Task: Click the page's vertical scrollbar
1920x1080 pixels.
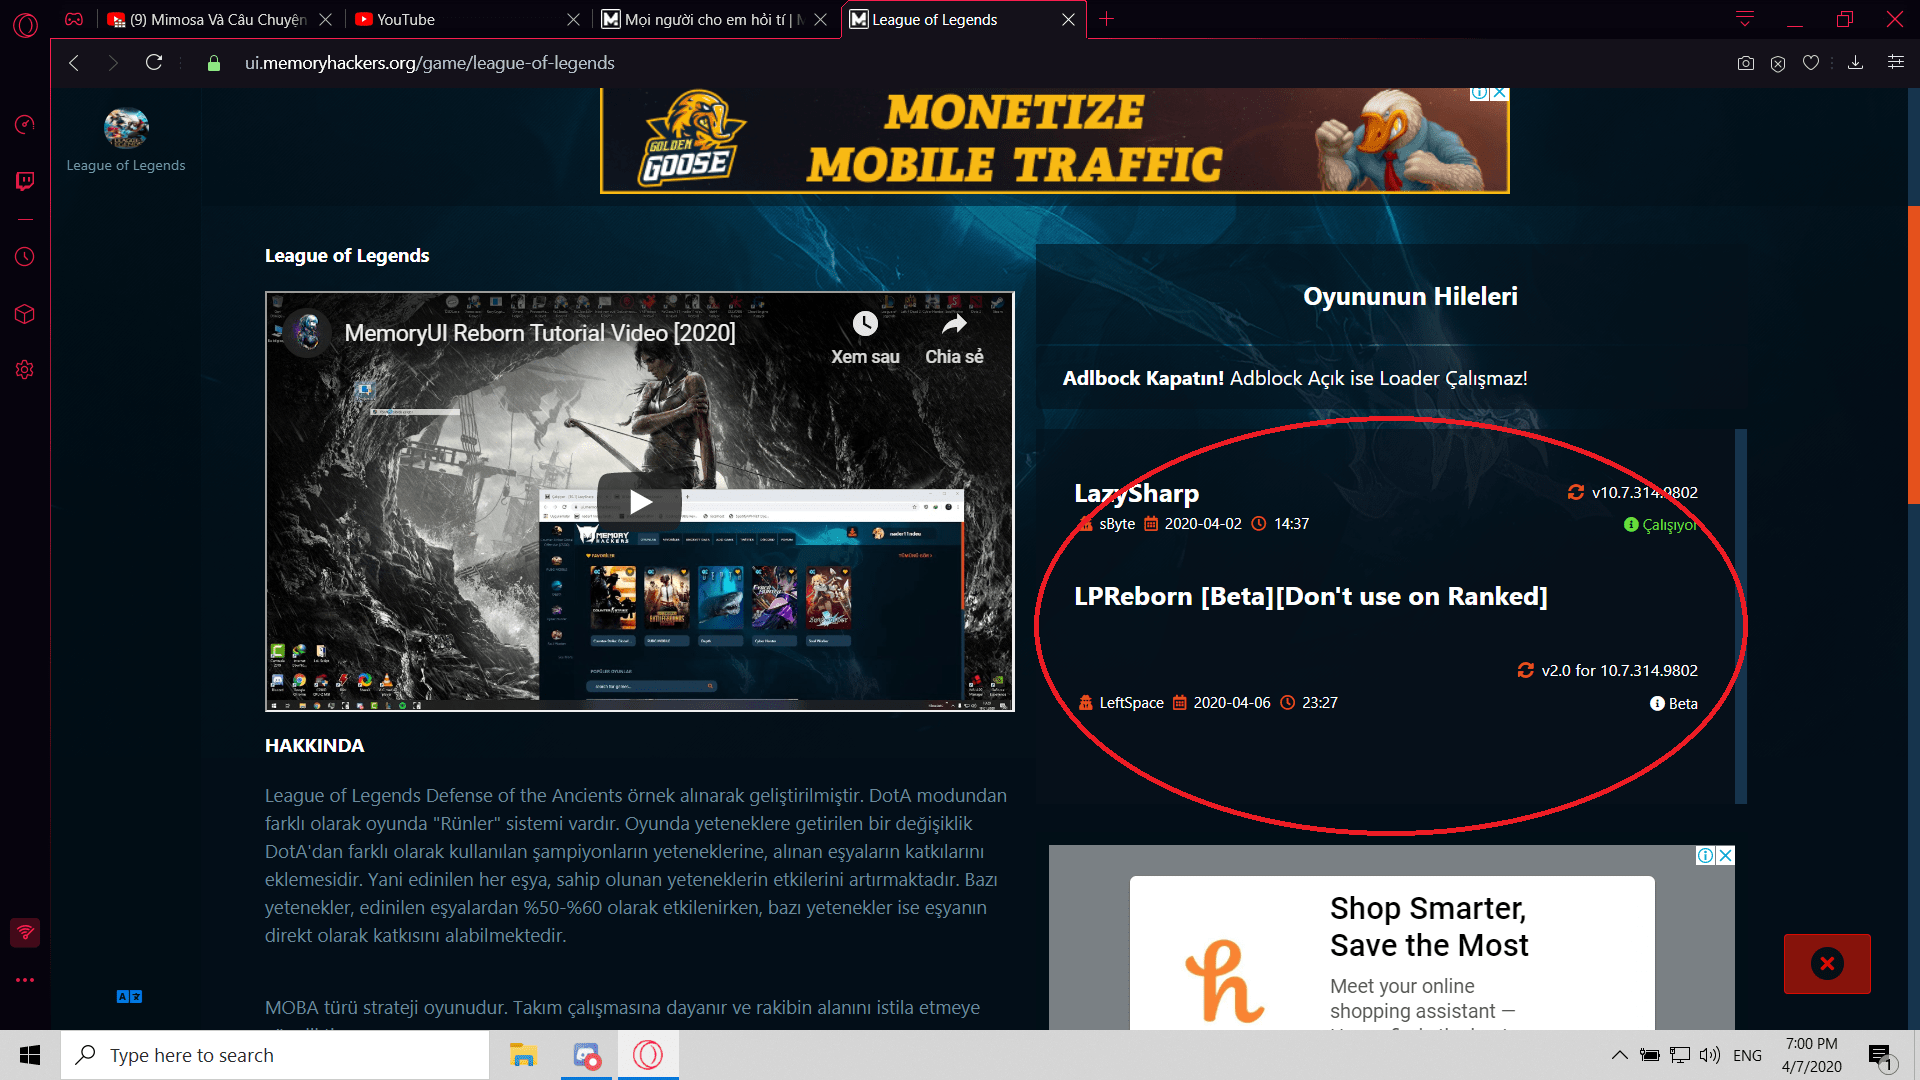Action: pyautogui.click(x=1914, y=355)
